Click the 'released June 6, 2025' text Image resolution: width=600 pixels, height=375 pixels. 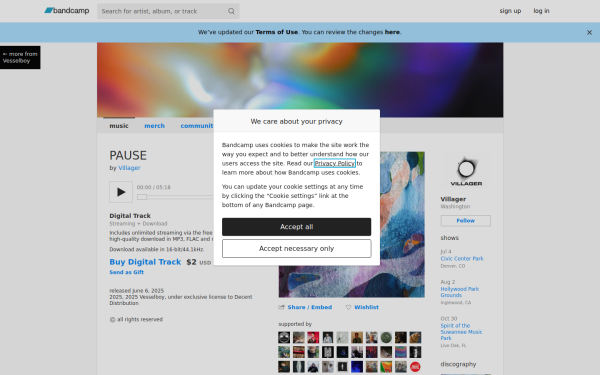pos(137,290)
